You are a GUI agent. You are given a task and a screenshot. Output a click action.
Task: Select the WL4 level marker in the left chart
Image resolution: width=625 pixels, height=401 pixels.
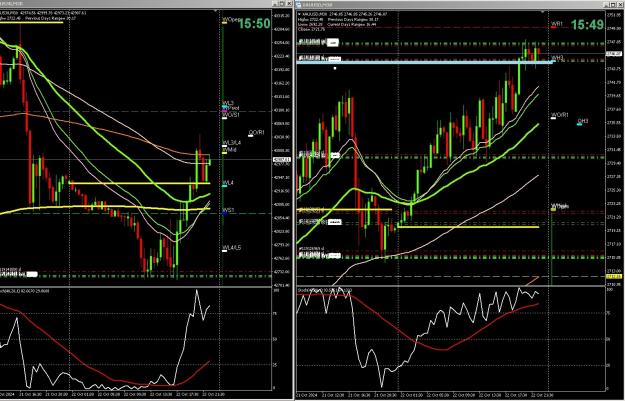[x=228, y=183]
